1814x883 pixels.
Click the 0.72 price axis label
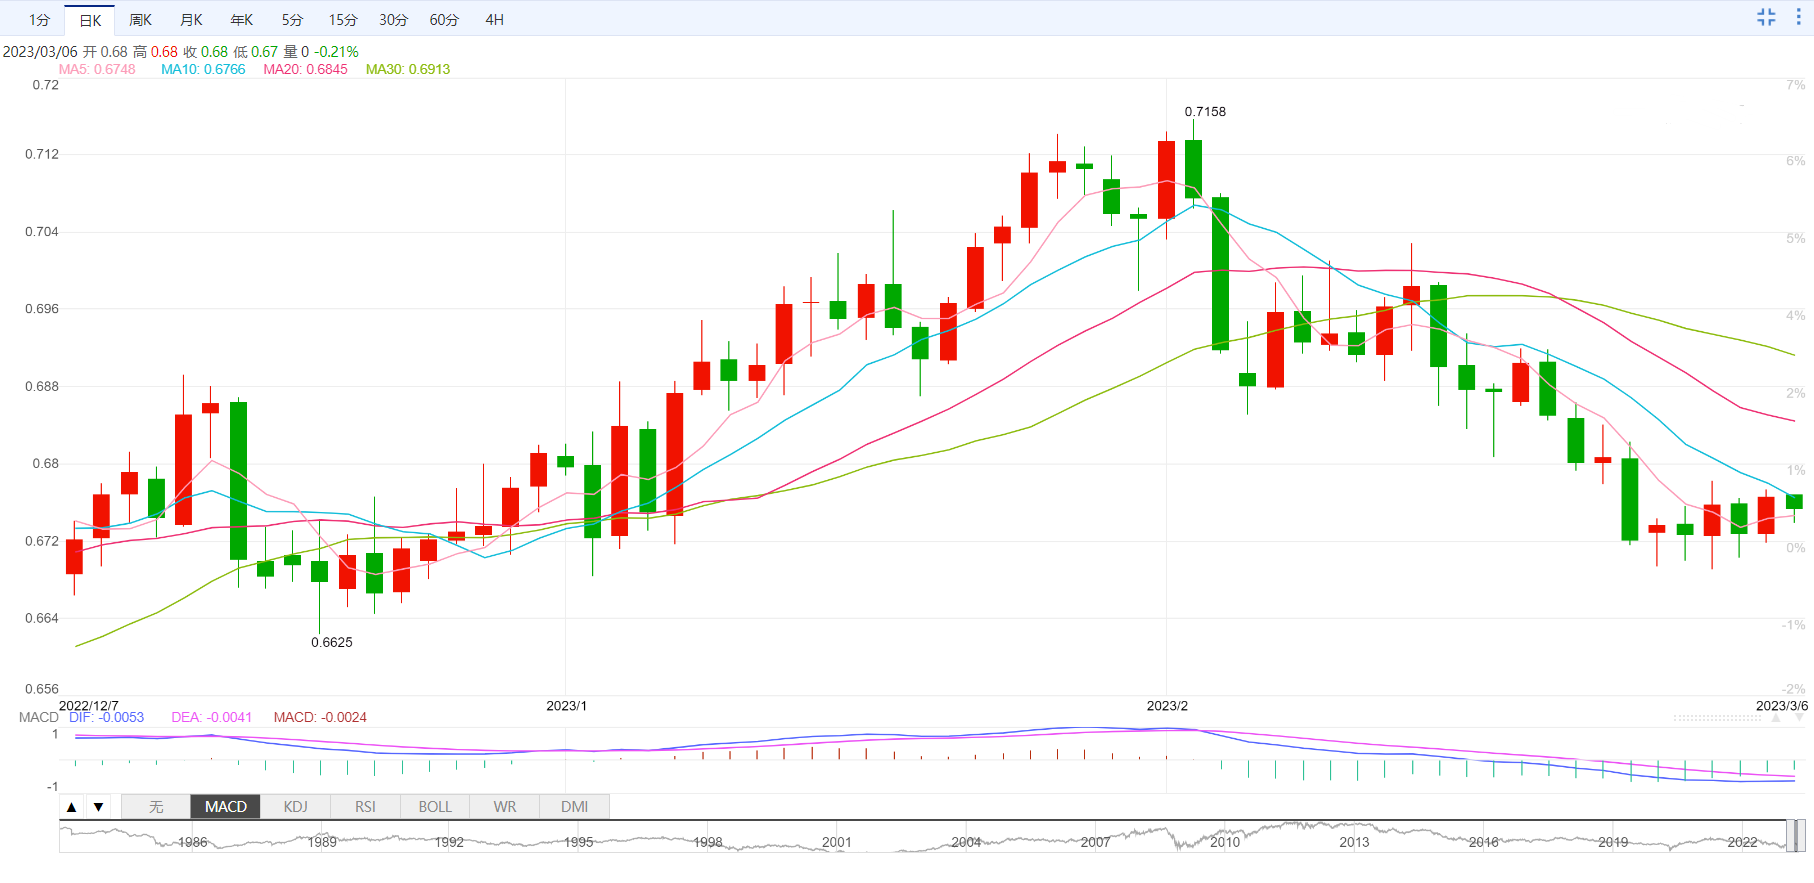tap(46, 85)
